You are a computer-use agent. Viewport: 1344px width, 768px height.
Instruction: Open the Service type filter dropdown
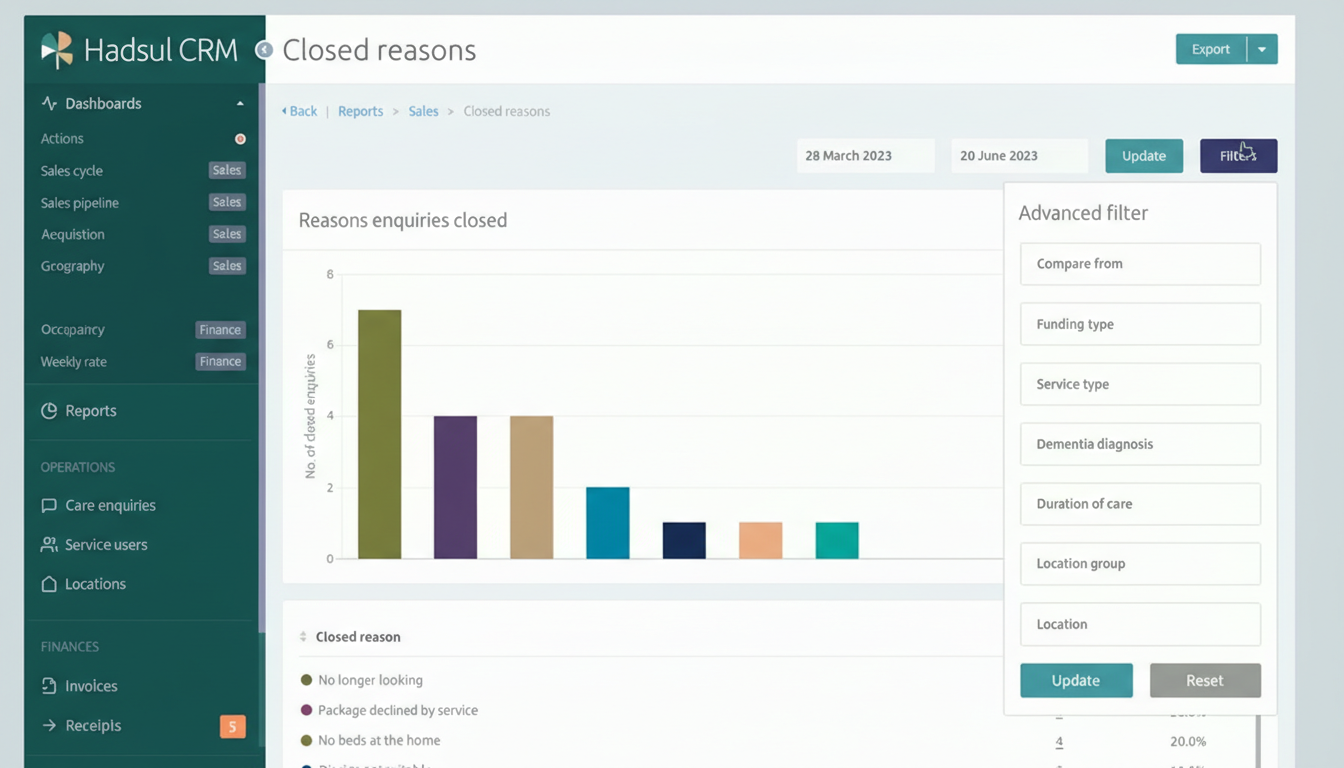tap(1140, 384)
